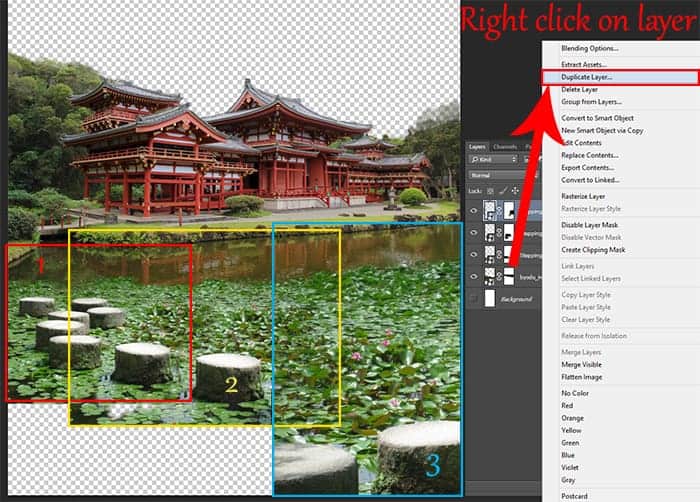Image resolution: width=700 pixels, height=502 pixels.
Task: Click layer mask thumbnail of second layer
Action: 509,233
